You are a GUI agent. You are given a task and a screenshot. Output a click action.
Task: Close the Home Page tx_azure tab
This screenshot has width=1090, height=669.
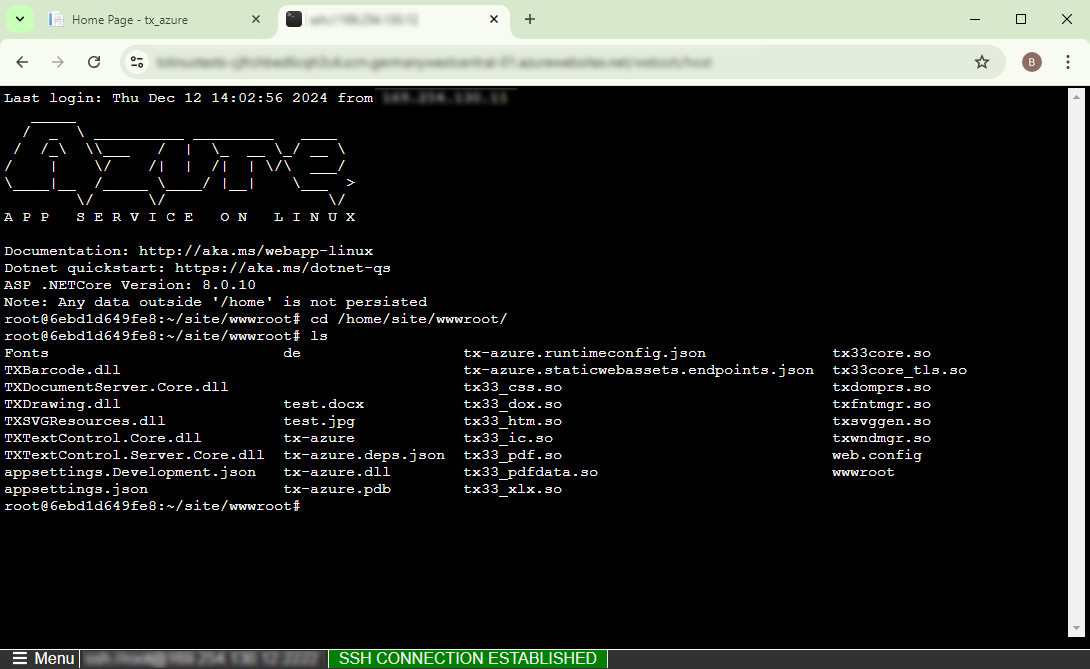tap(256, 19)
